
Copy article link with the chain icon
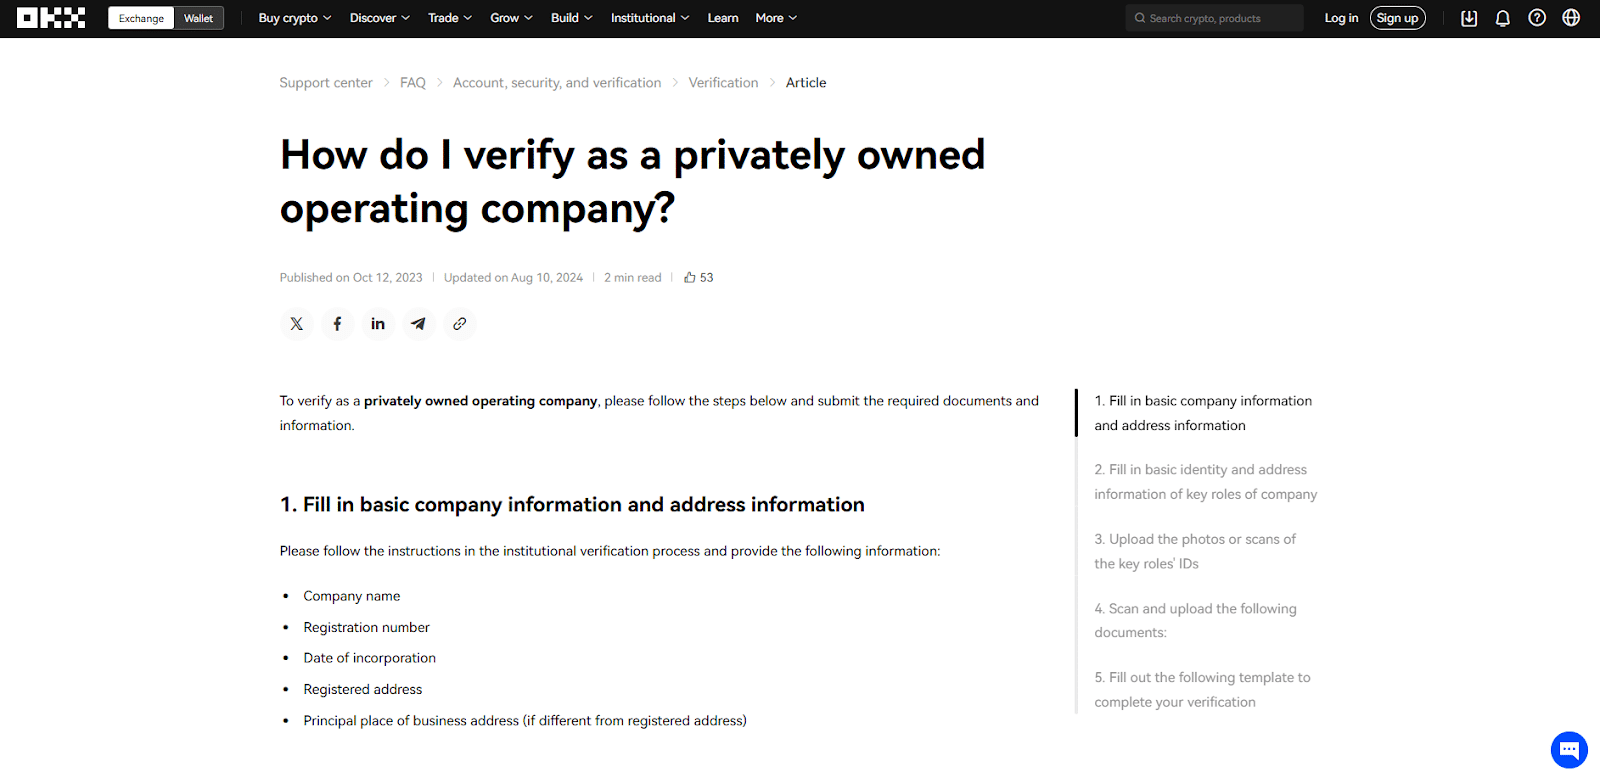click(460, 324)
